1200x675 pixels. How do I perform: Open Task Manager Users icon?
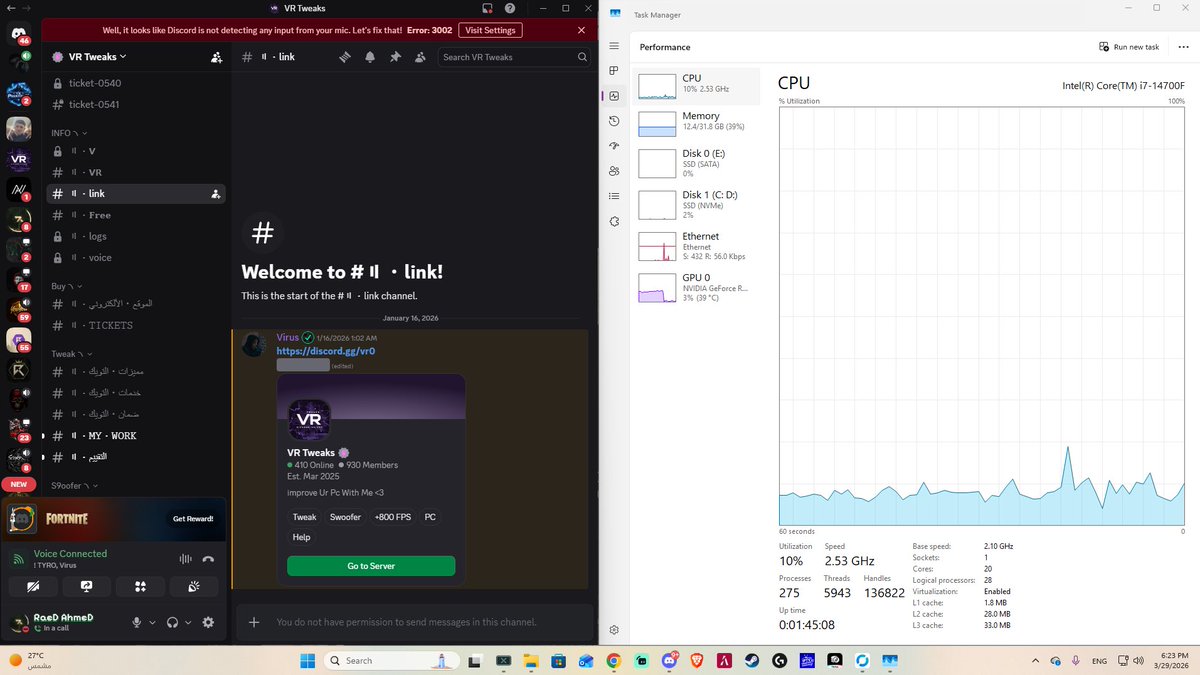(x=614, y=171)
